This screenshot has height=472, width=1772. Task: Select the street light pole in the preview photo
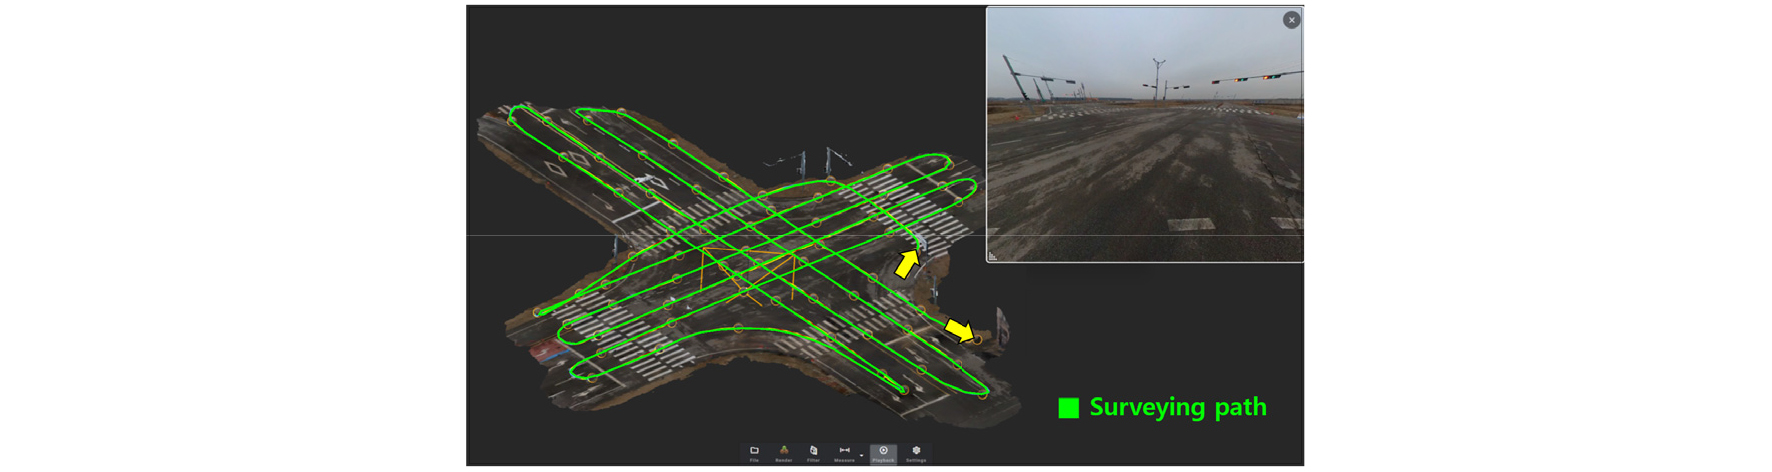[x=1158, y=79]
